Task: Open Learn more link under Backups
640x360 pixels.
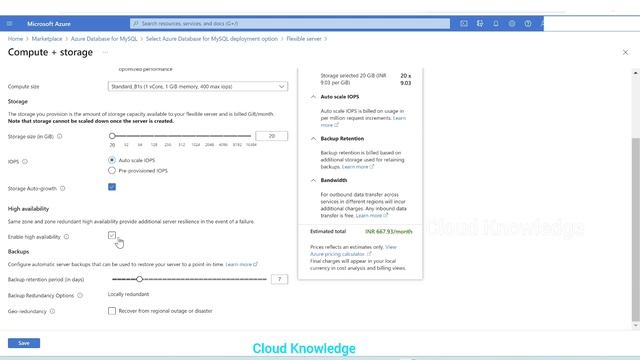Action: coord(241,264)
